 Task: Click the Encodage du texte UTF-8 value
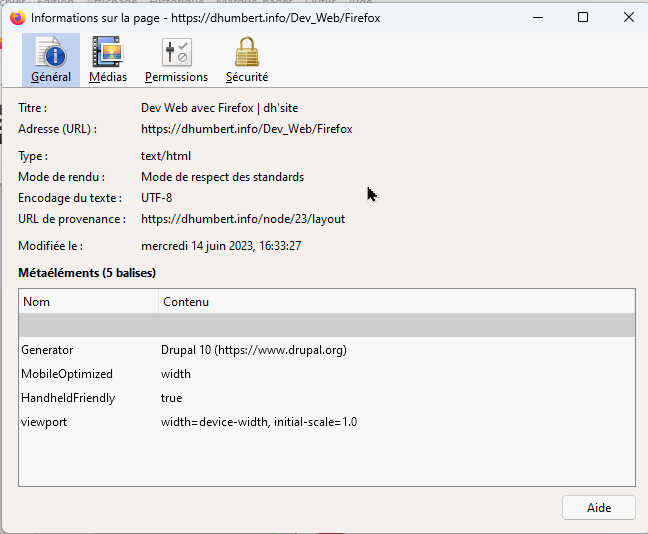pos(156,198)
